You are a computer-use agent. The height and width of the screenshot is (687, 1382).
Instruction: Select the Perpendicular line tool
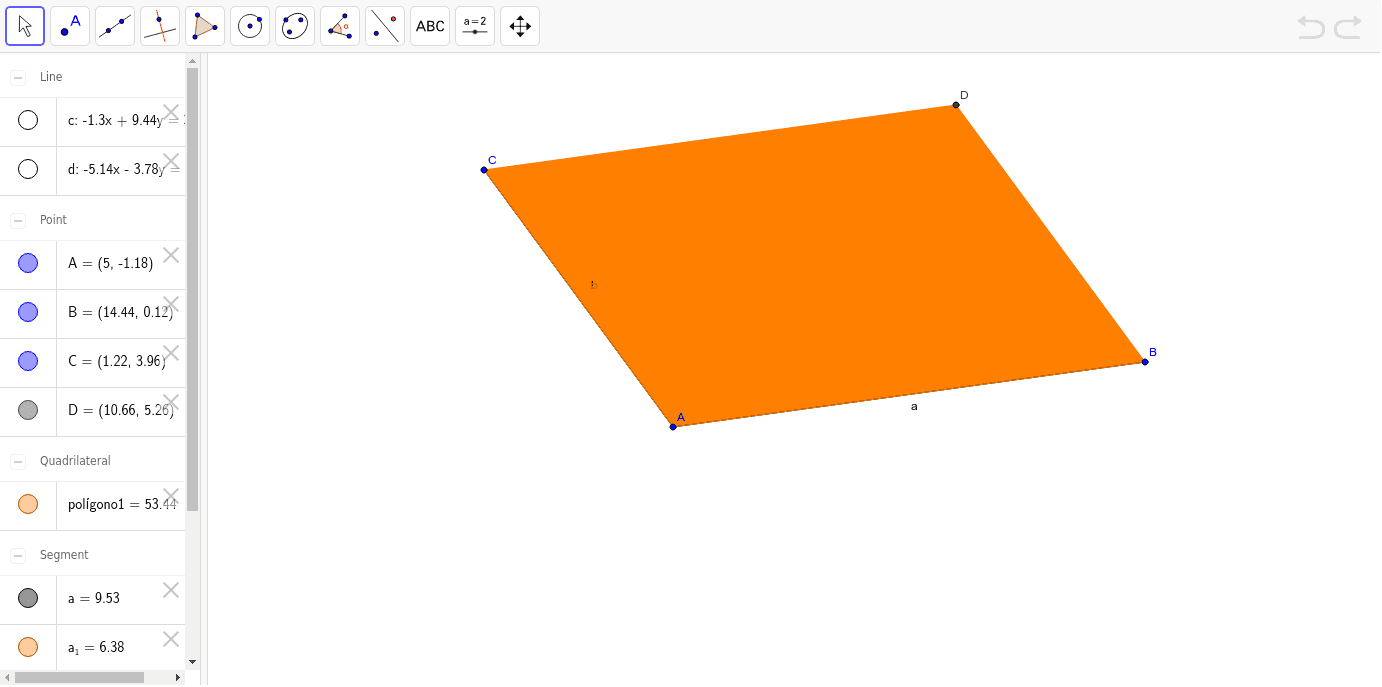(x=160, y=26)
